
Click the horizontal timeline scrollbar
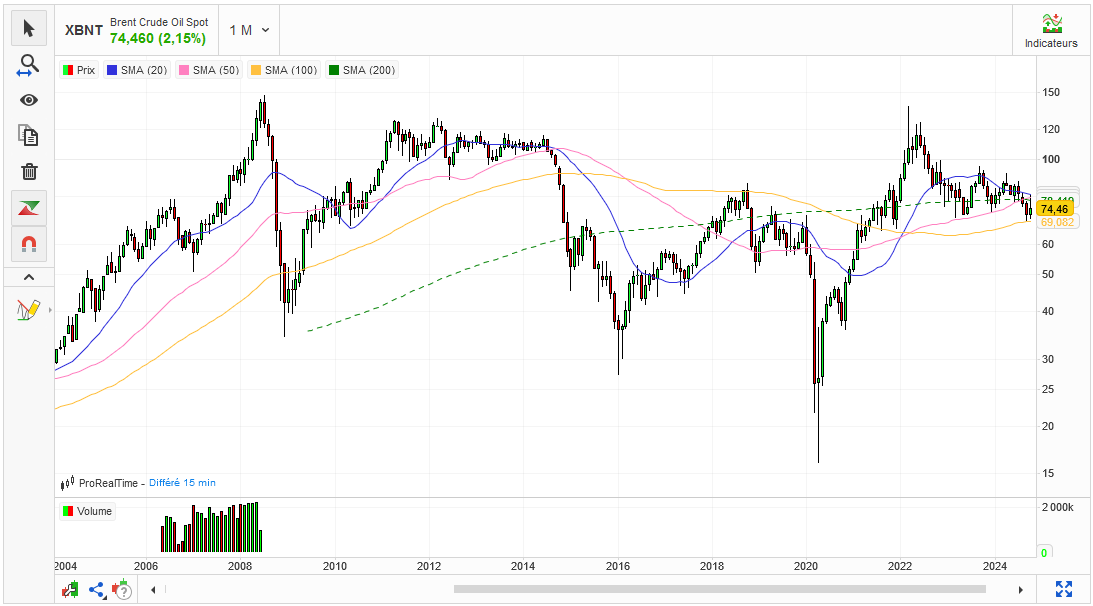pos(719,589)
